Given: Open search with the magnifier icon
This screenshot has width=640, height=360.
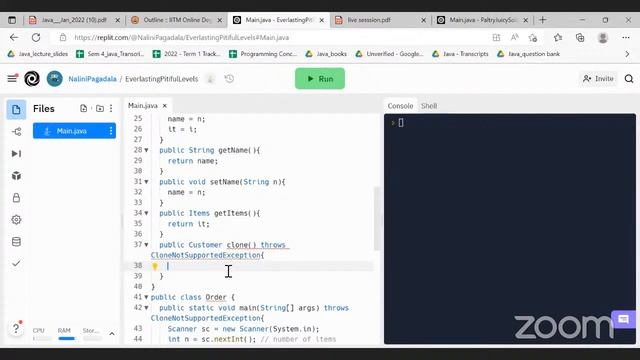Looking at the screenshot, I should (629, 79).
